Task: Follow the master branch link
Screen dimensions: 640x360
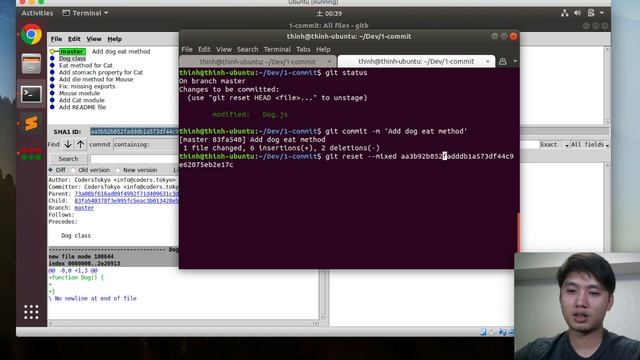Action: [x=84, y=208]
